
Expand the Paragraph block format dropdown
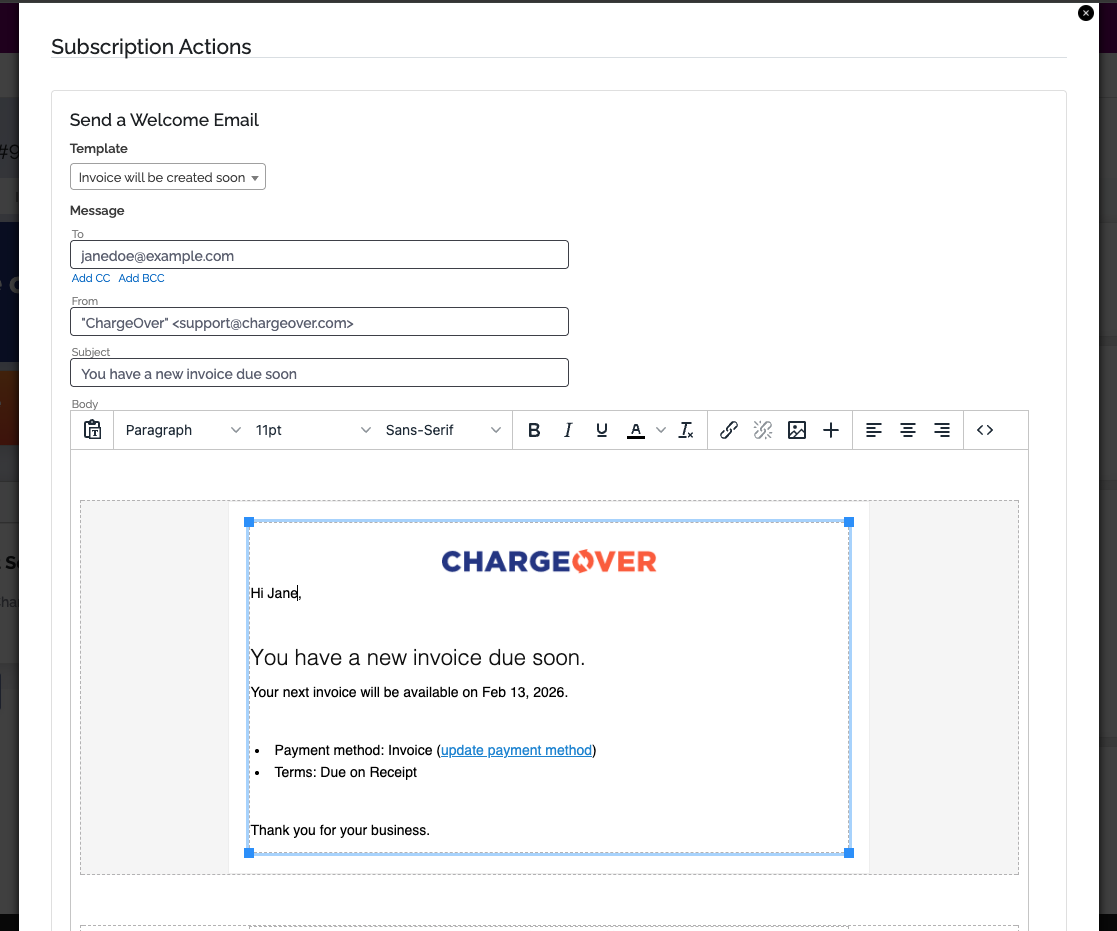coord(183,430)
